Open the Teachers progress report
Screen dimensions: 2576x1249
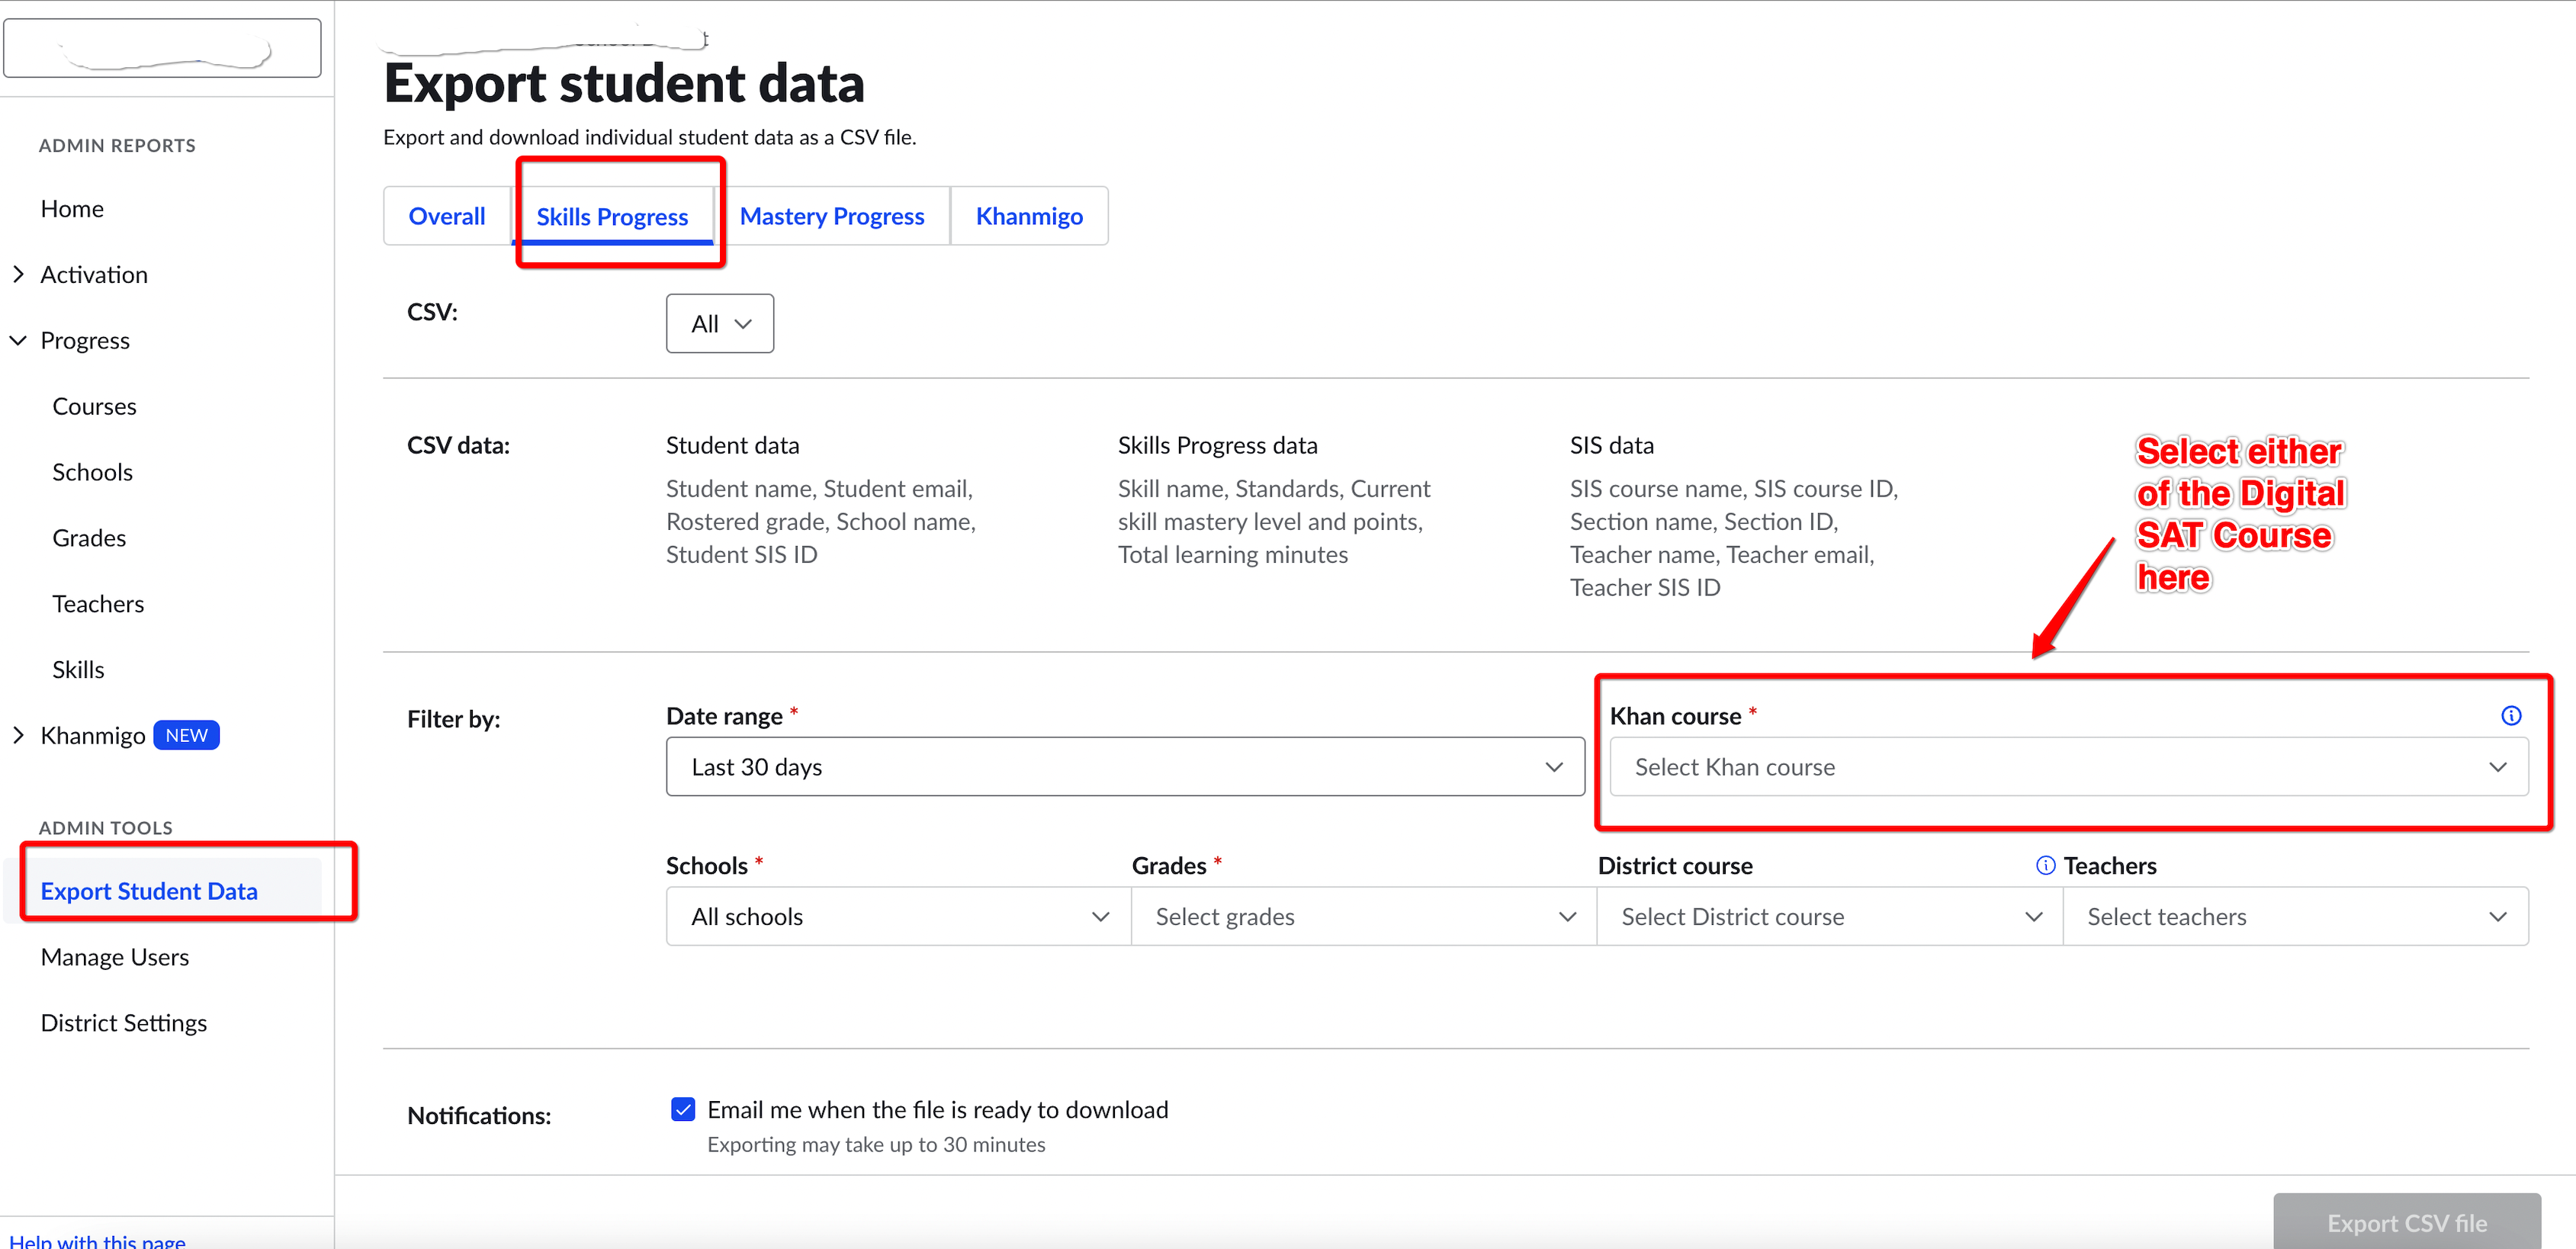98,604
